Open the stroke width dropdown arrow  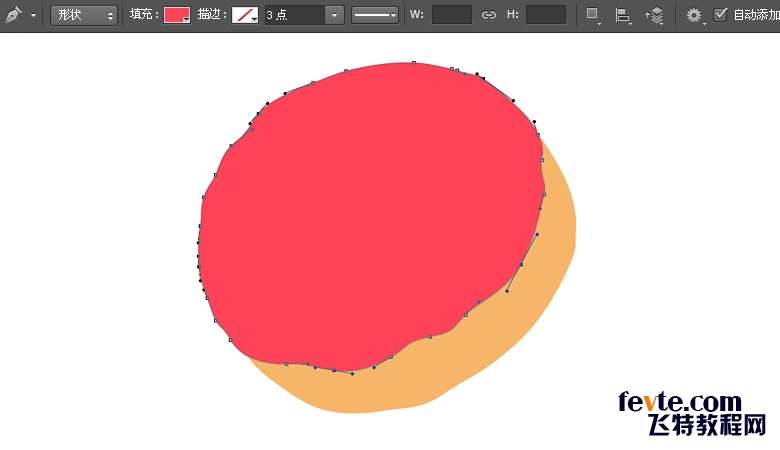(335, 15)
